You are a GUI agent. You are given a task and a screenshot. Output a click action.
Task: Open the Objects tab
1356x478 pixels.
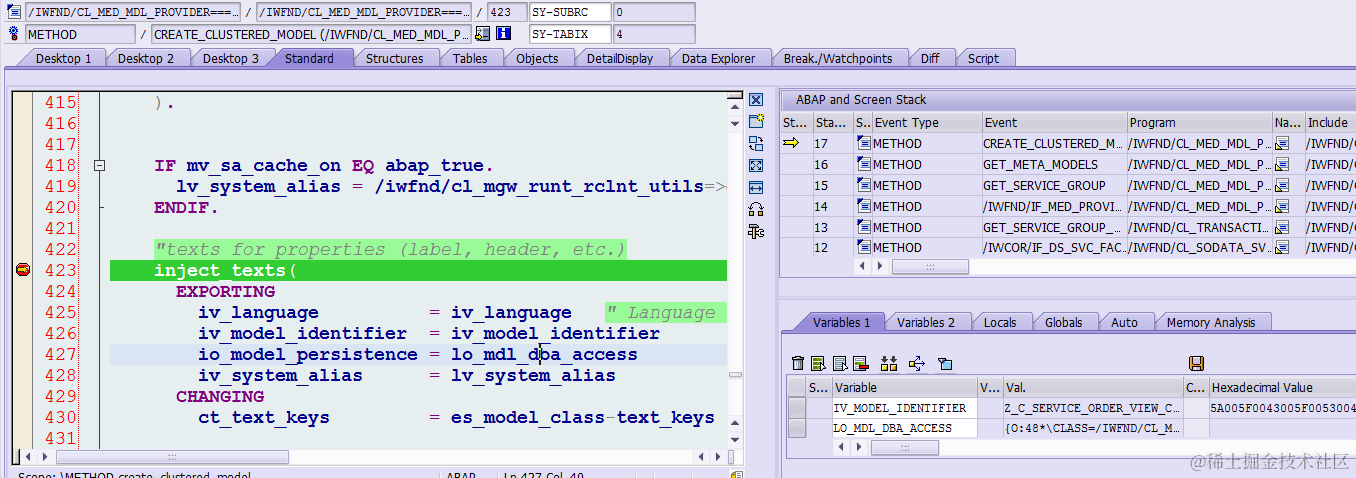coord(537,58)
